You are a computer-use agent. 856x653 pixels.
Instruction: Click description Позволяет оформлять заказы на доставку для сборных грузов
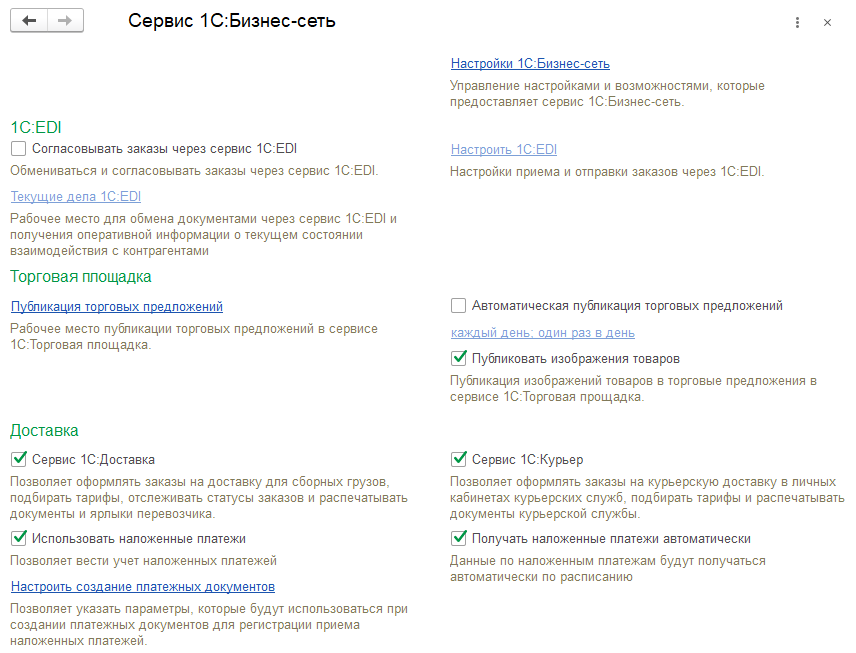click(209, 498)
